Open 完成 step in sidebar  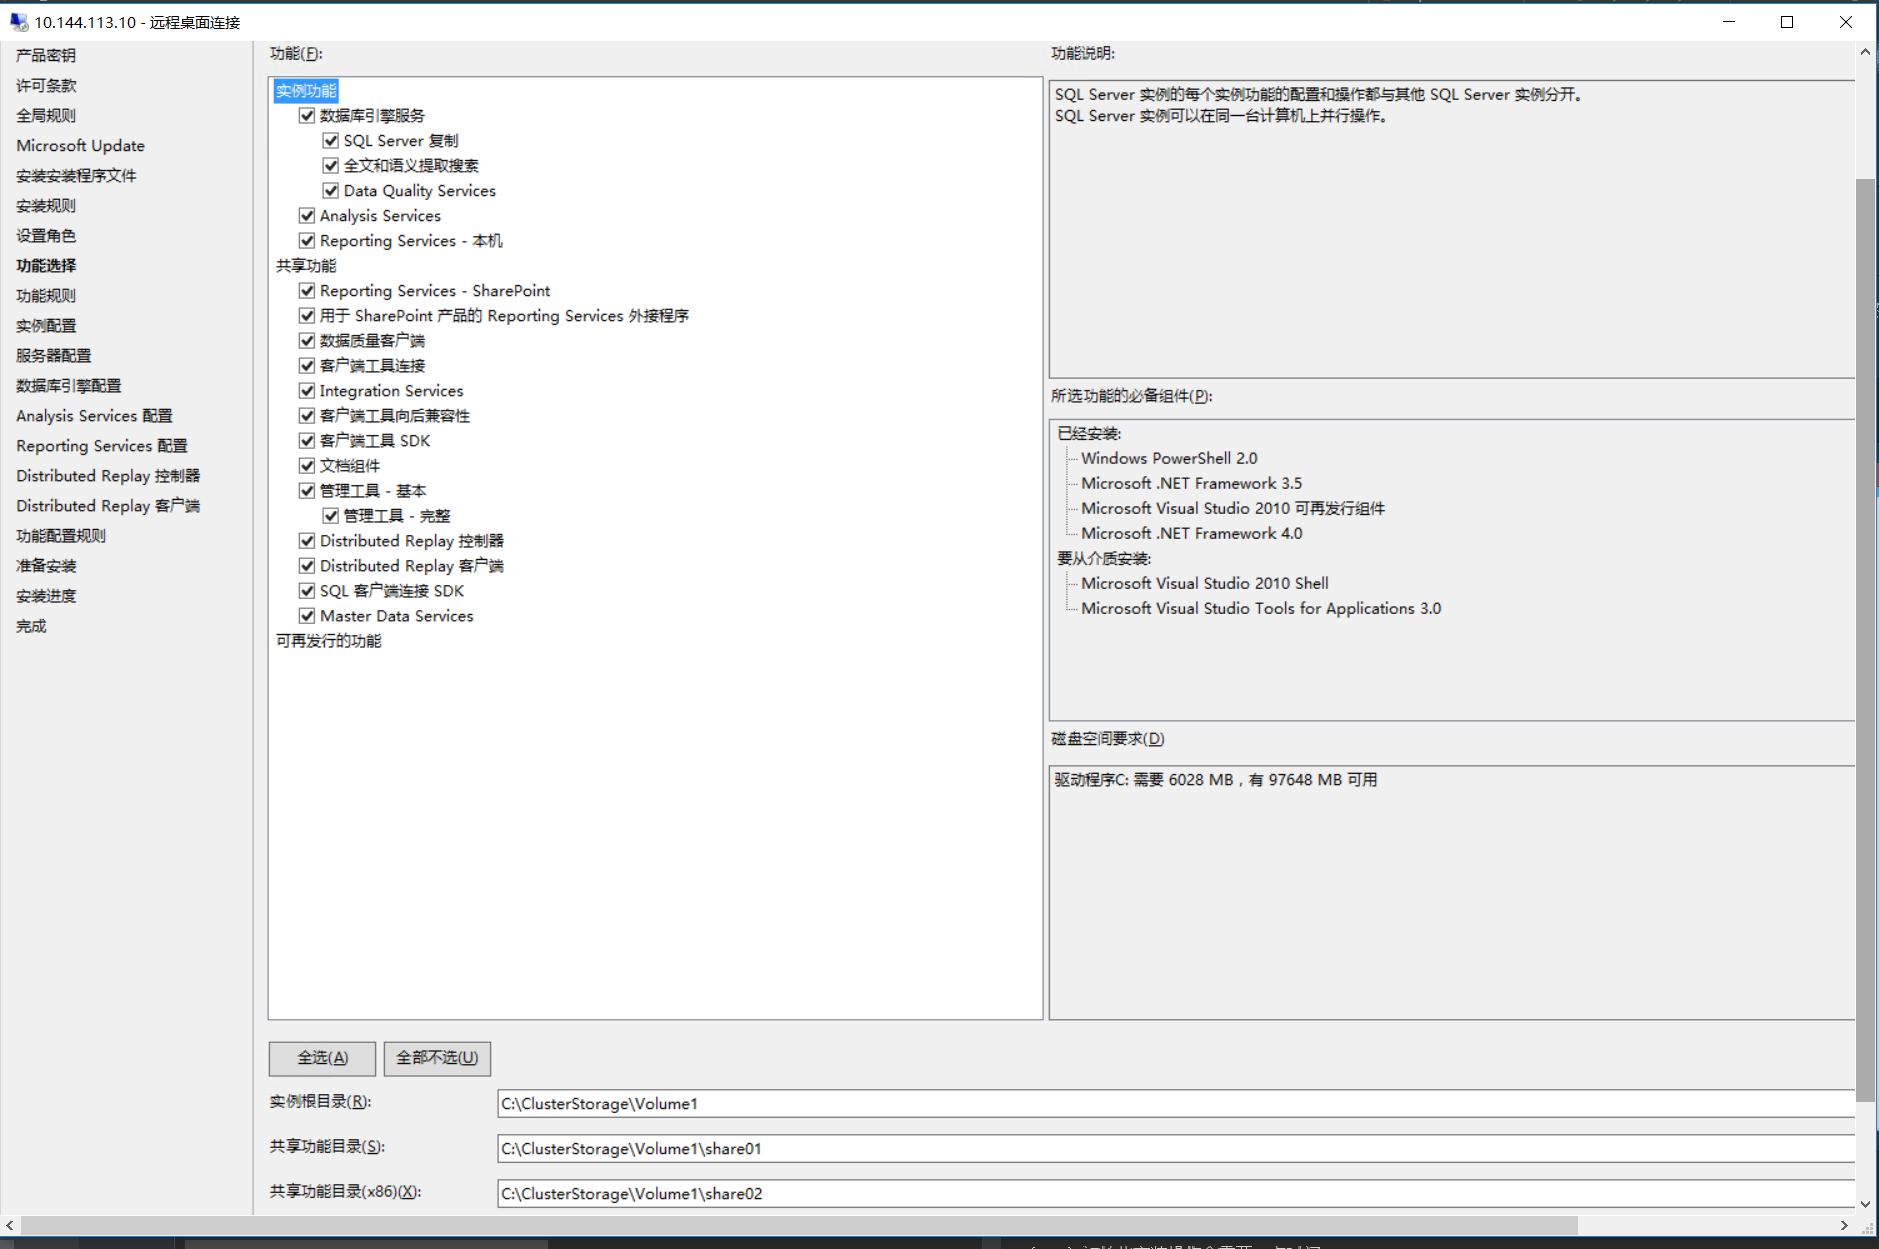31,626
